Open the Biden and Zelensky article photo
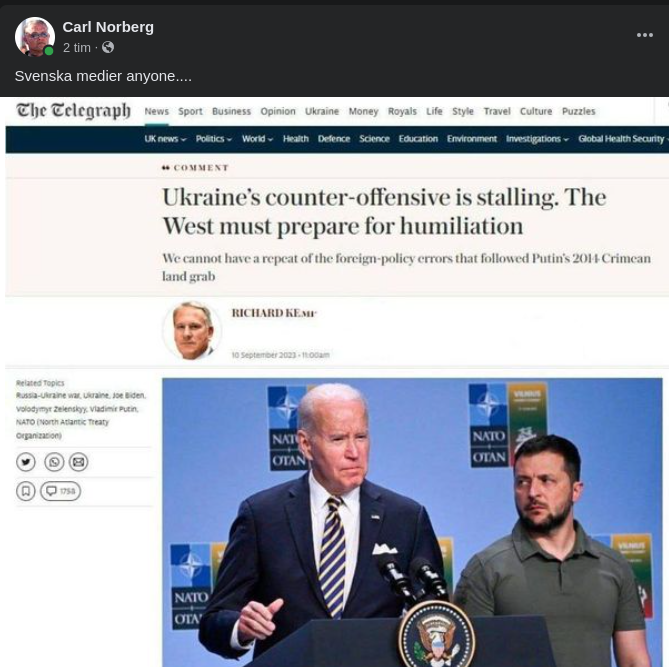The image size is (669, 667). coord(412,522)
